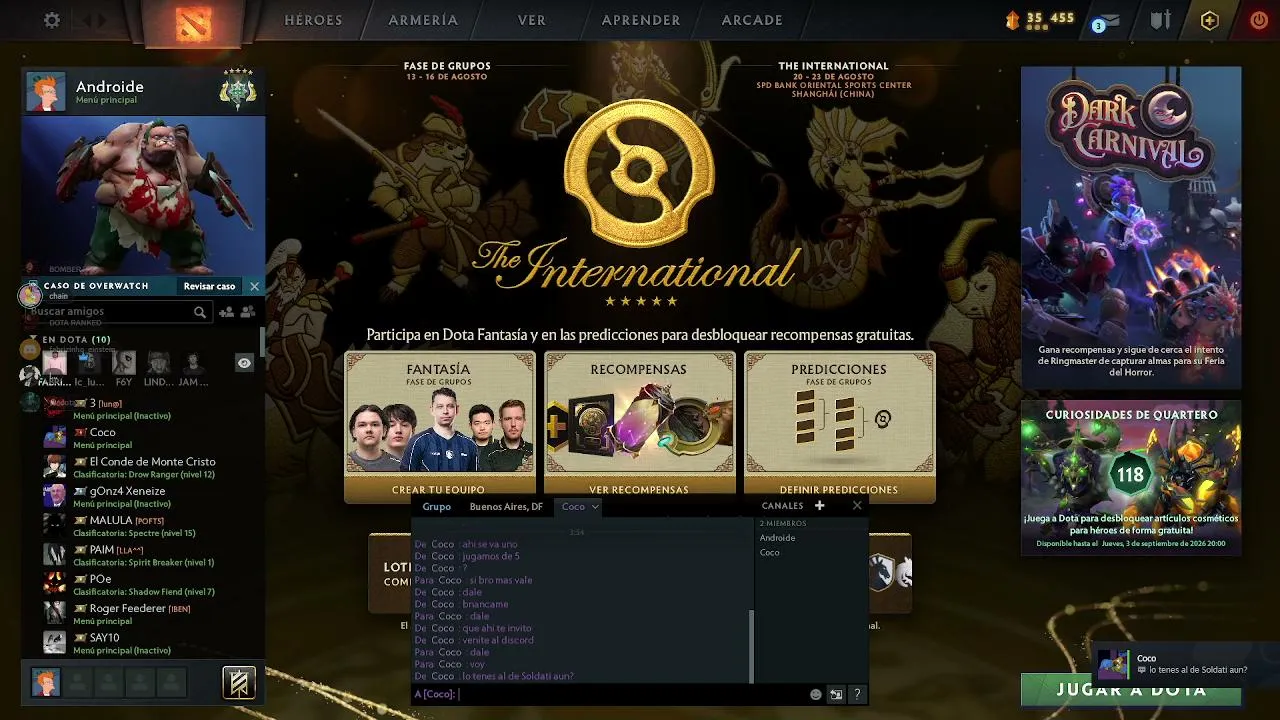Click avatar of friend Coco
1280x720 pixels.
tap(55, 438)
